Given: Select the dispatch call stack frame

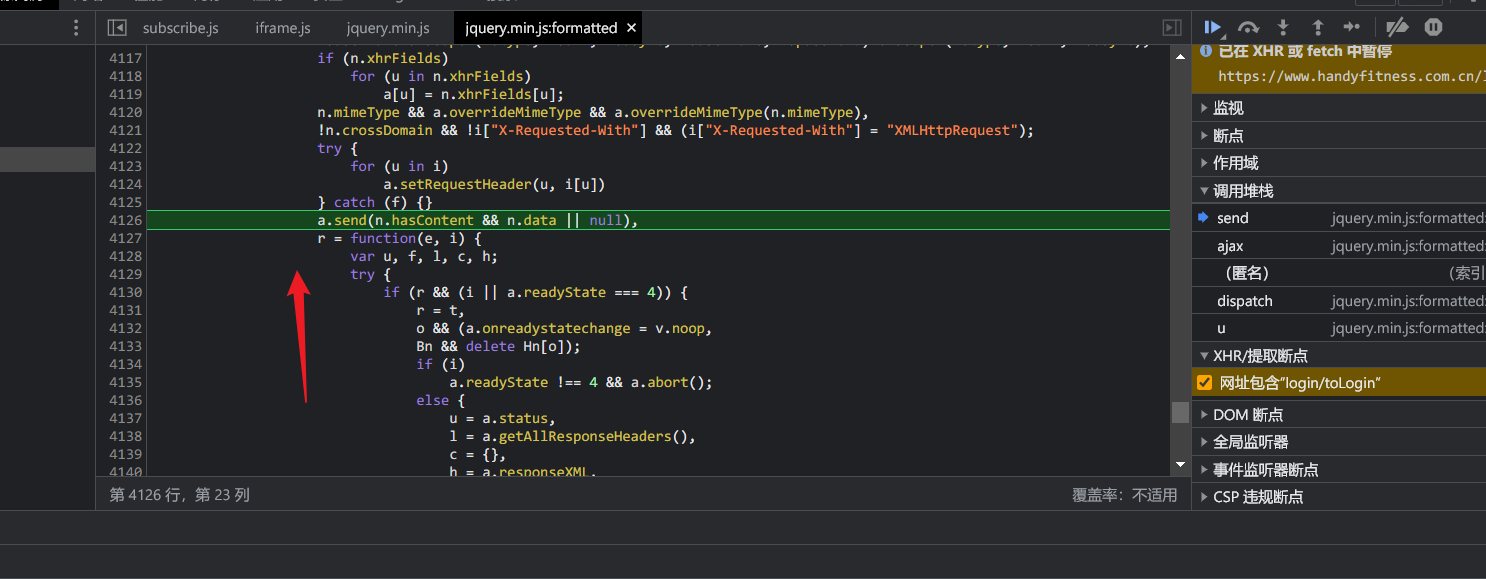Looking at the screenshot, I should 1339,301.
